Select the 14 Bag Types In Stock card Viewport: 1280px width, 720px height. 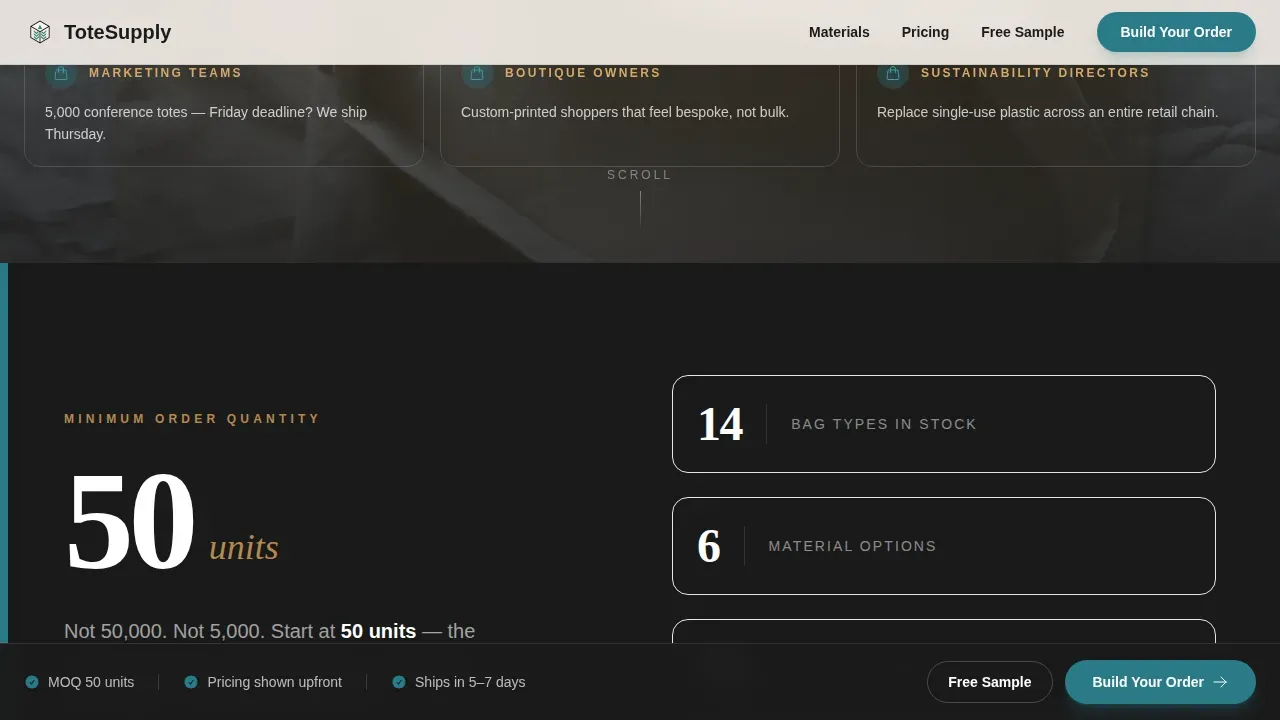944,424
